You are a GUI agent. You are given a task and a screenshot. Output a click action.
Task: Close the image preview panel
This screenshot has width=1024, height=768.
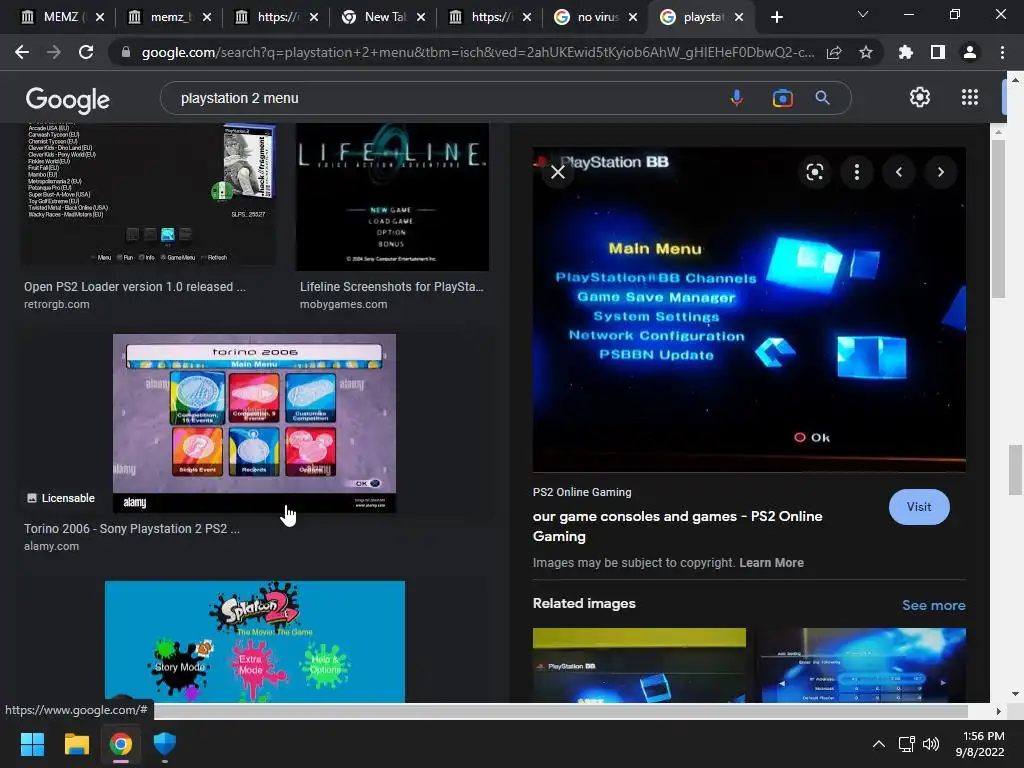558,172
